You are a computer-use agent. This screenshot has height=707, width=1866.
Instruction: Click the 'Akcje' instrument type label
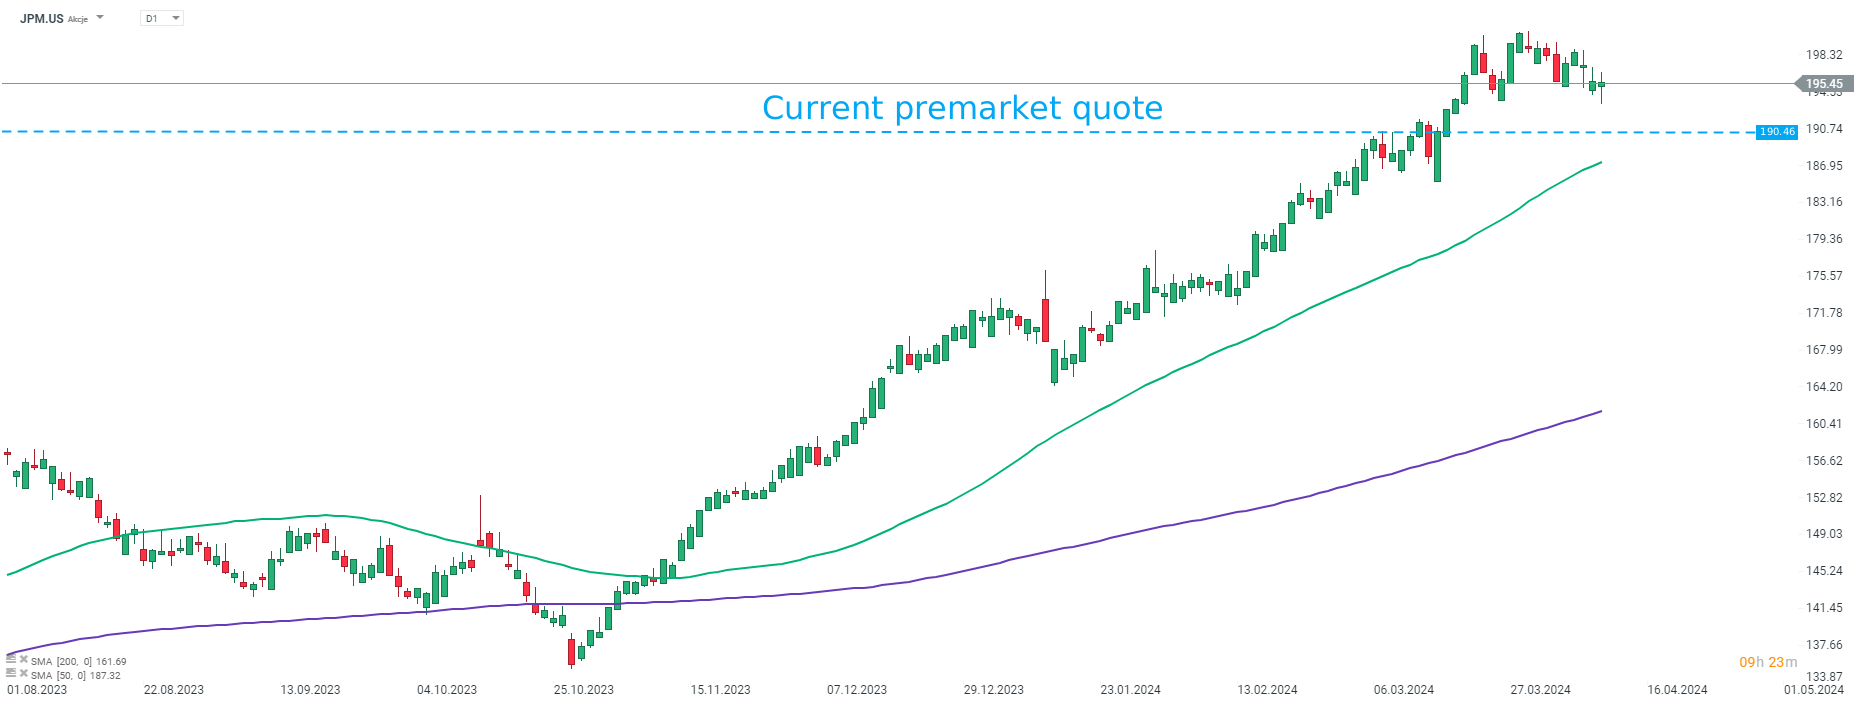tap(78, 19)
